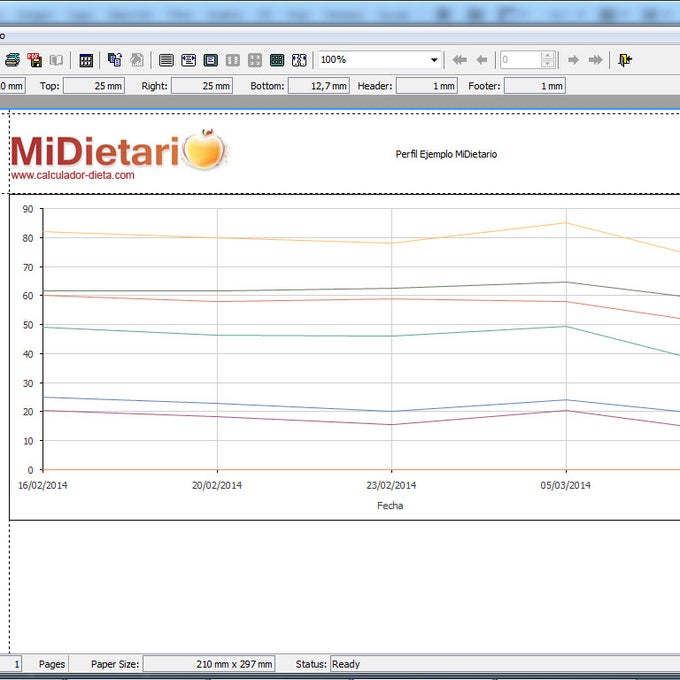
Task: Jump to the last page double-arrow
Action: click(595, 60)
